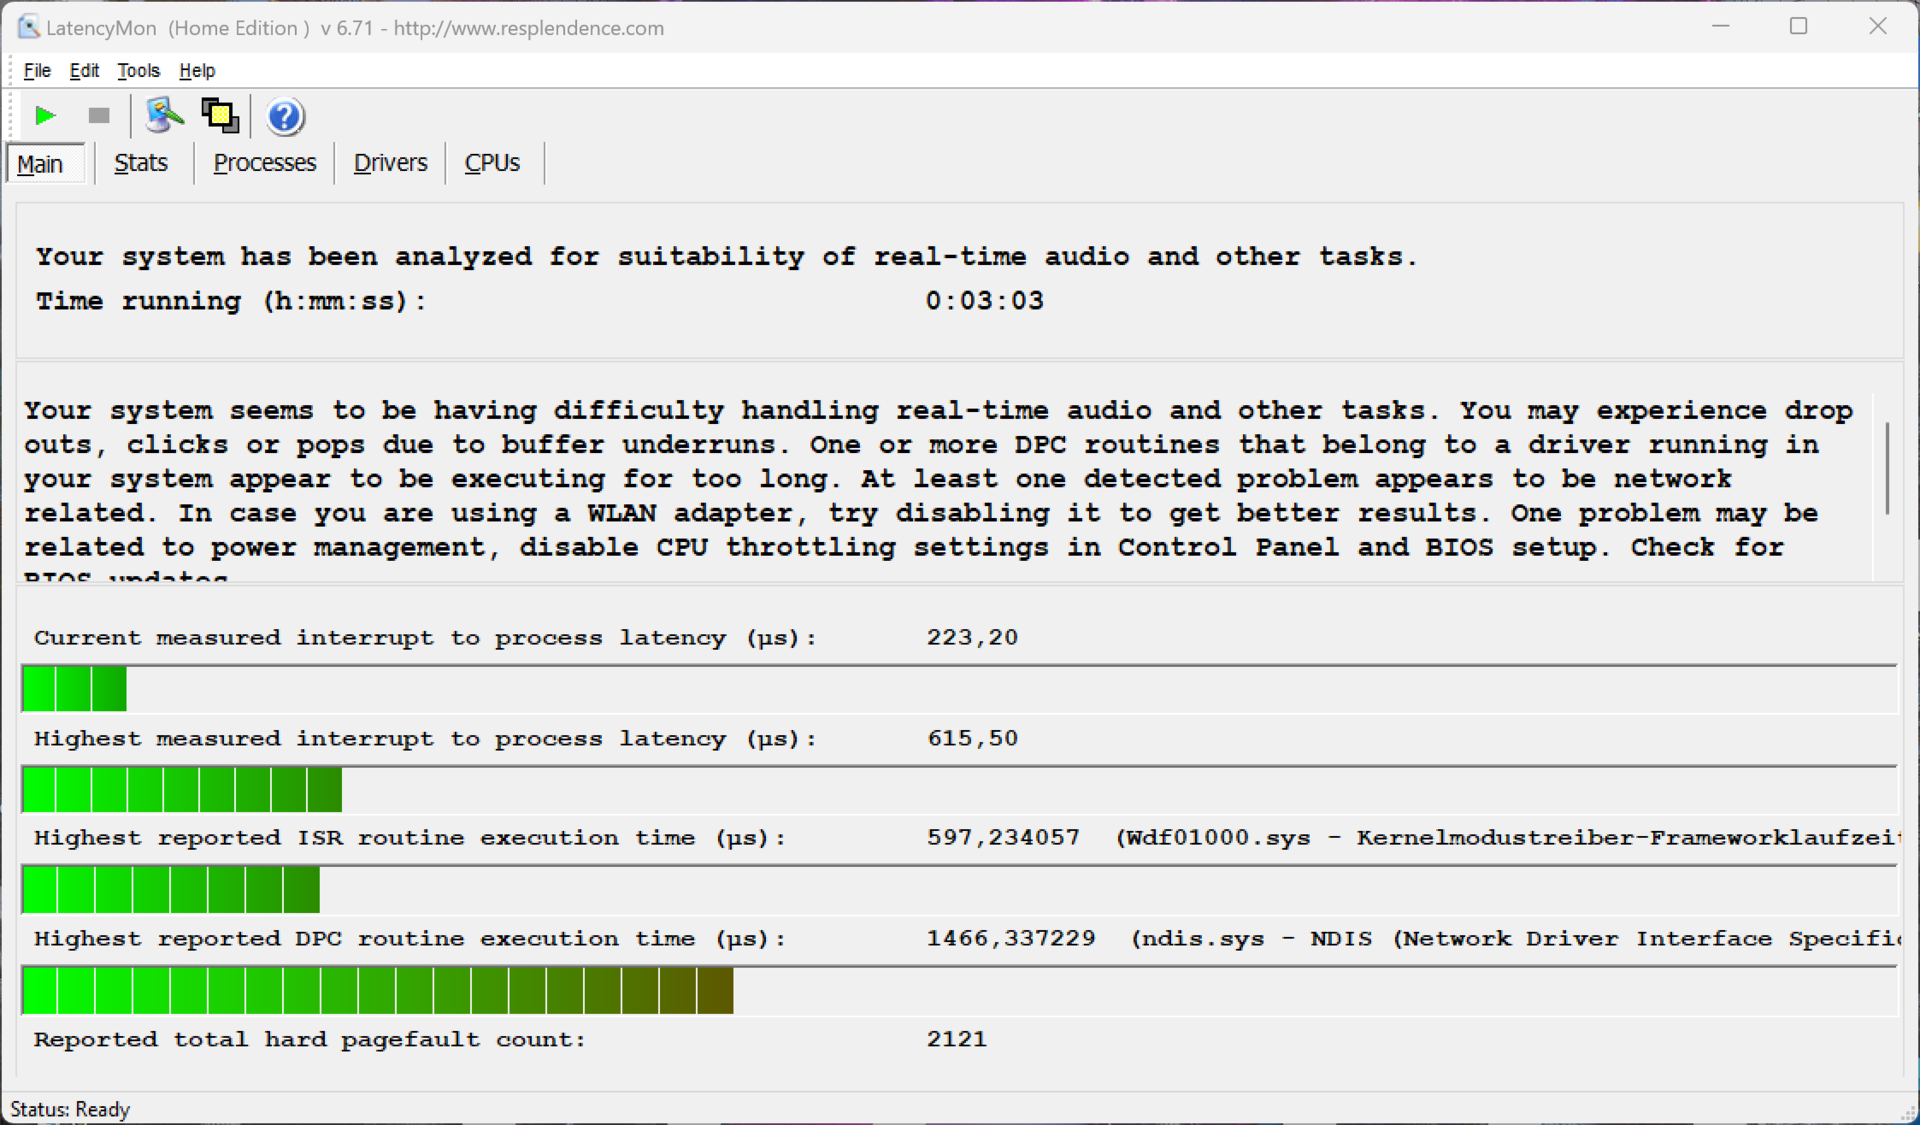The image size is (1920, 1125).
Task: Click the toolbar drag handle grip
Action: tap(11, 116)
